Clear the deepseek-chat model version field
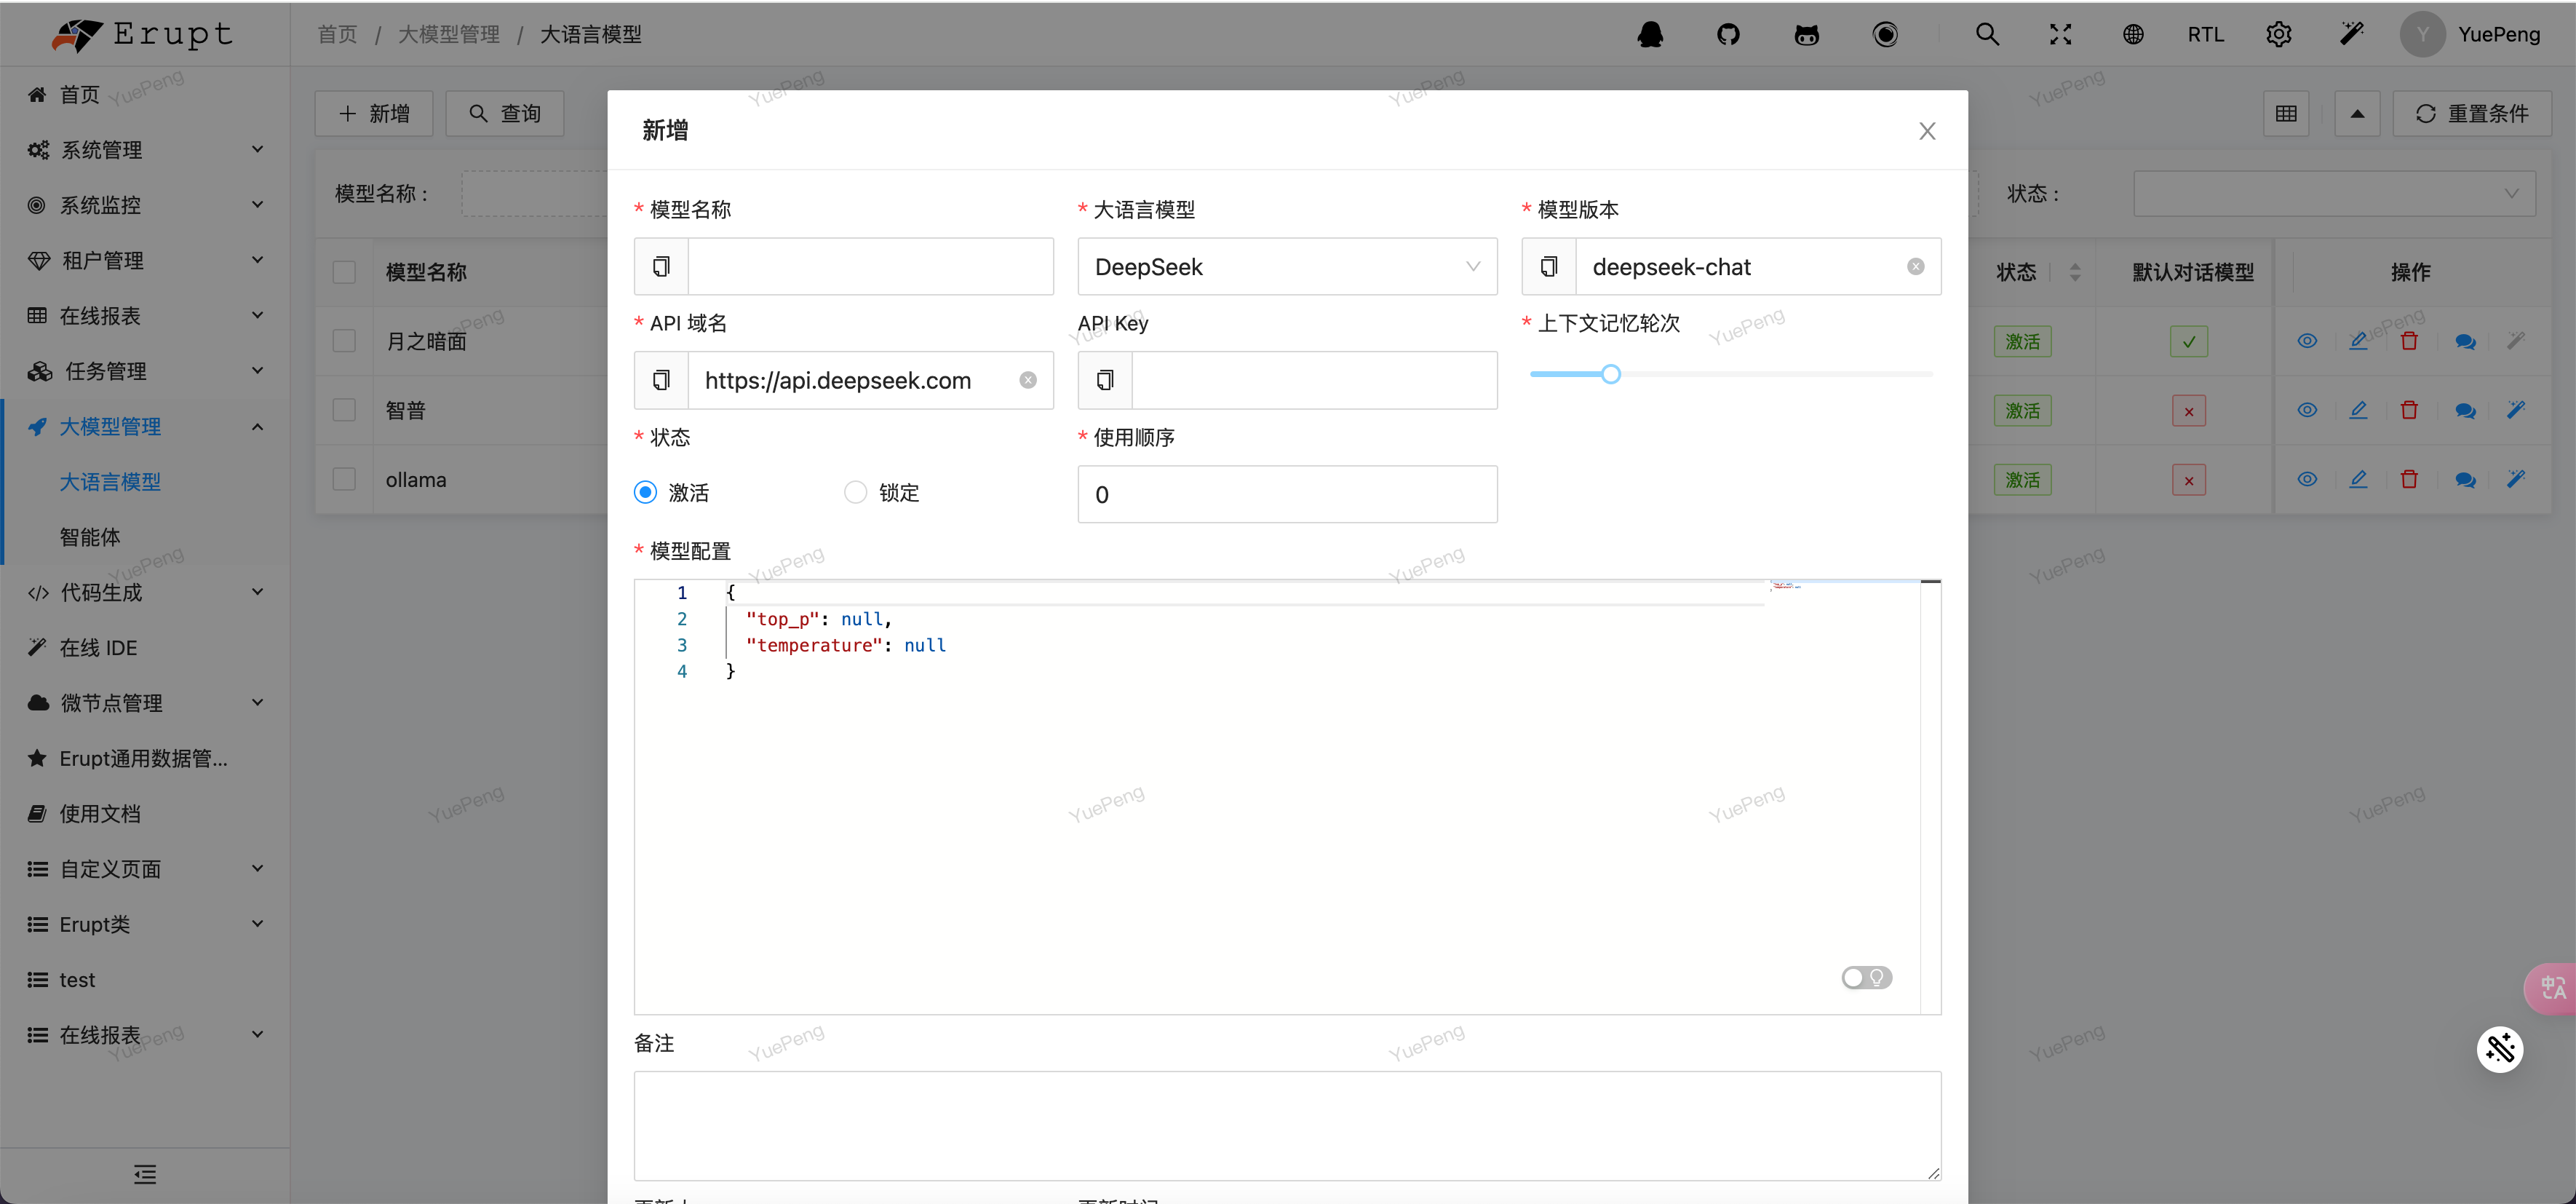The width and height of the screenshot is (2576, 1204). pyautogui.click(x=1915, y=266)
